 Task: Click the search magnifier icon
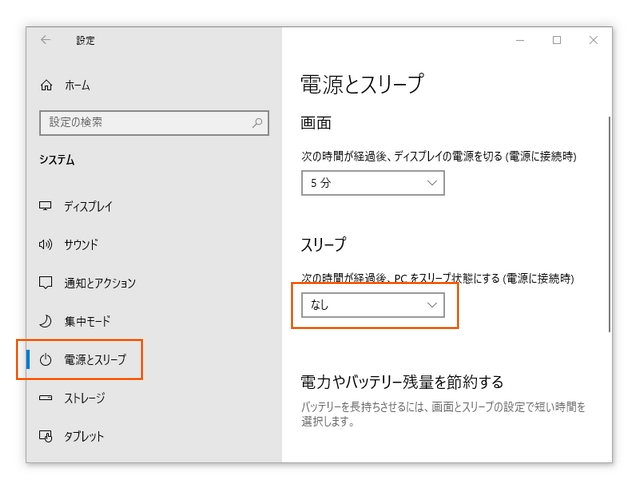[x=257, y=123]
